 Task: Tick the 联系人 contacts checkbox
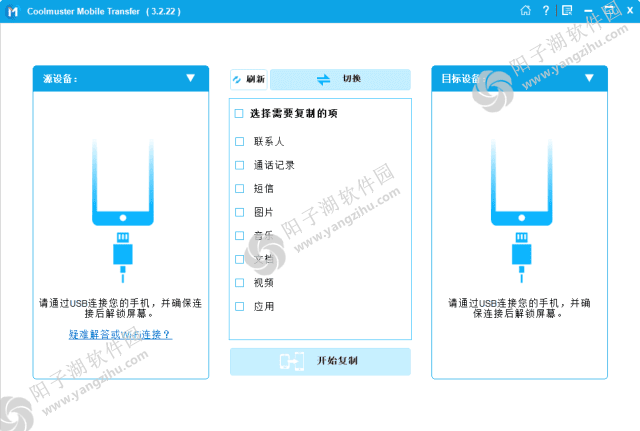pyautogui.click(x=240, y=142)
